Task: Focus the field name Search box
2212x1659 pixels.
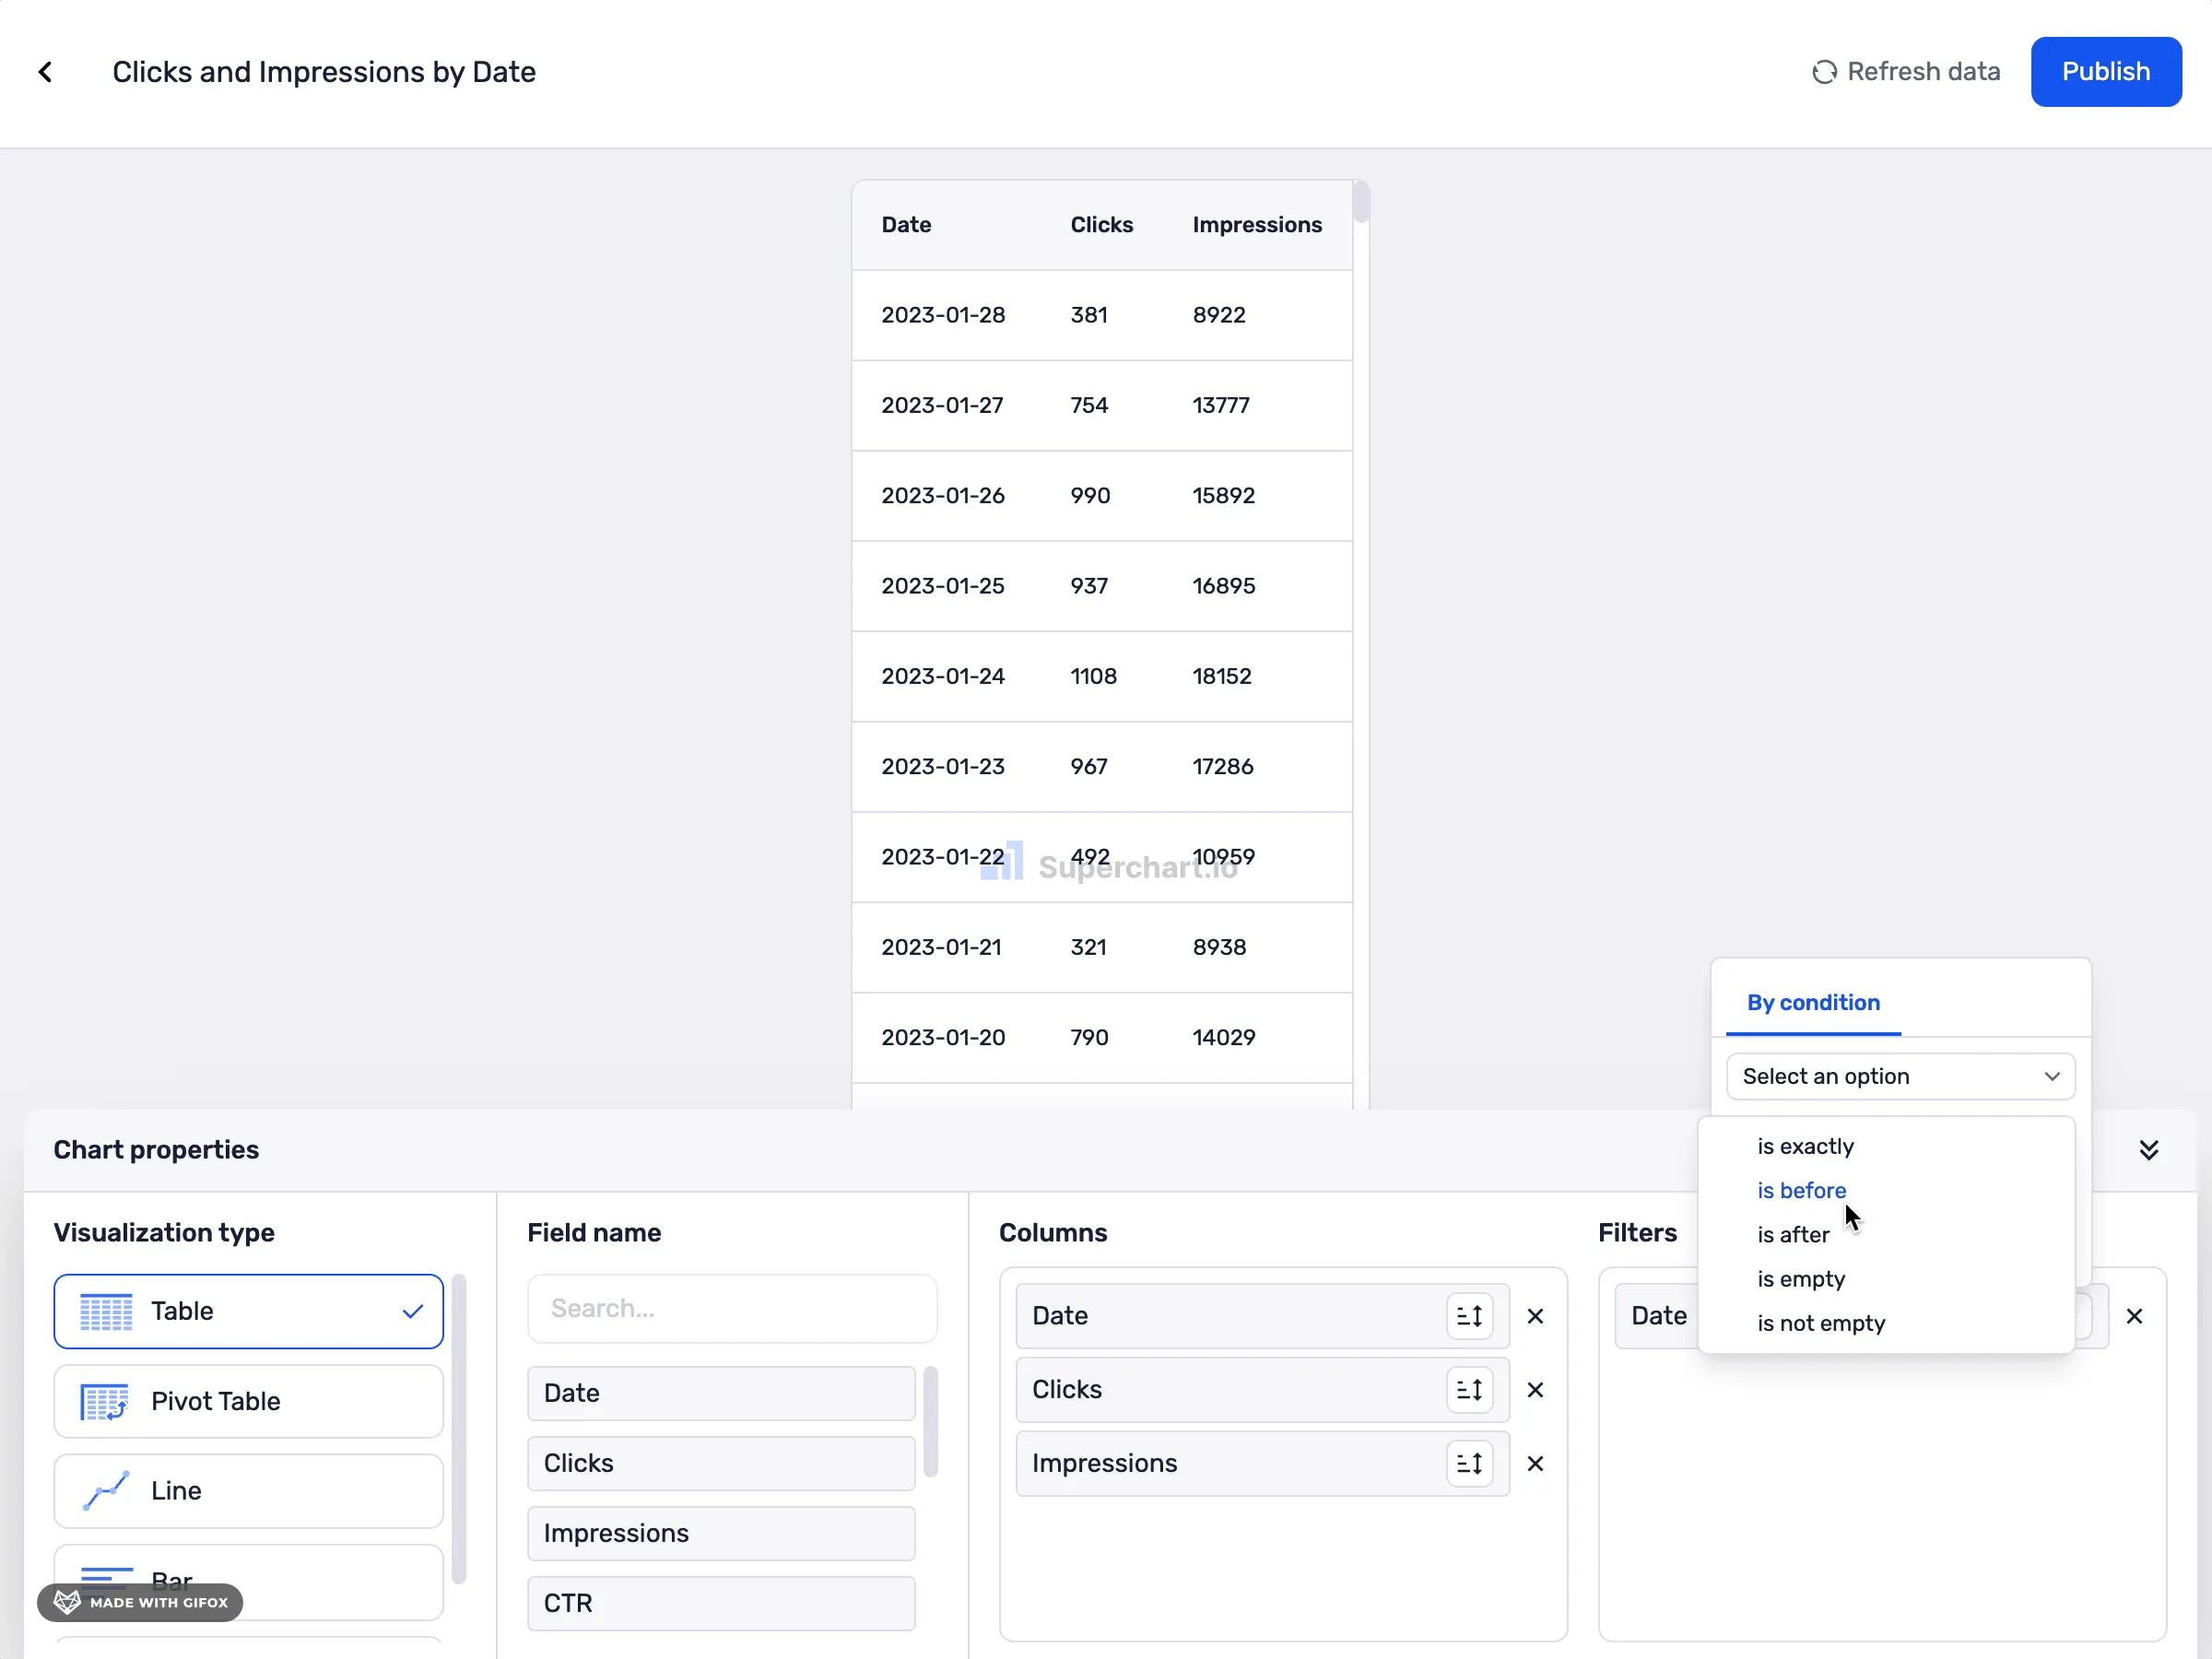Action: click(x=732, y=1308)
